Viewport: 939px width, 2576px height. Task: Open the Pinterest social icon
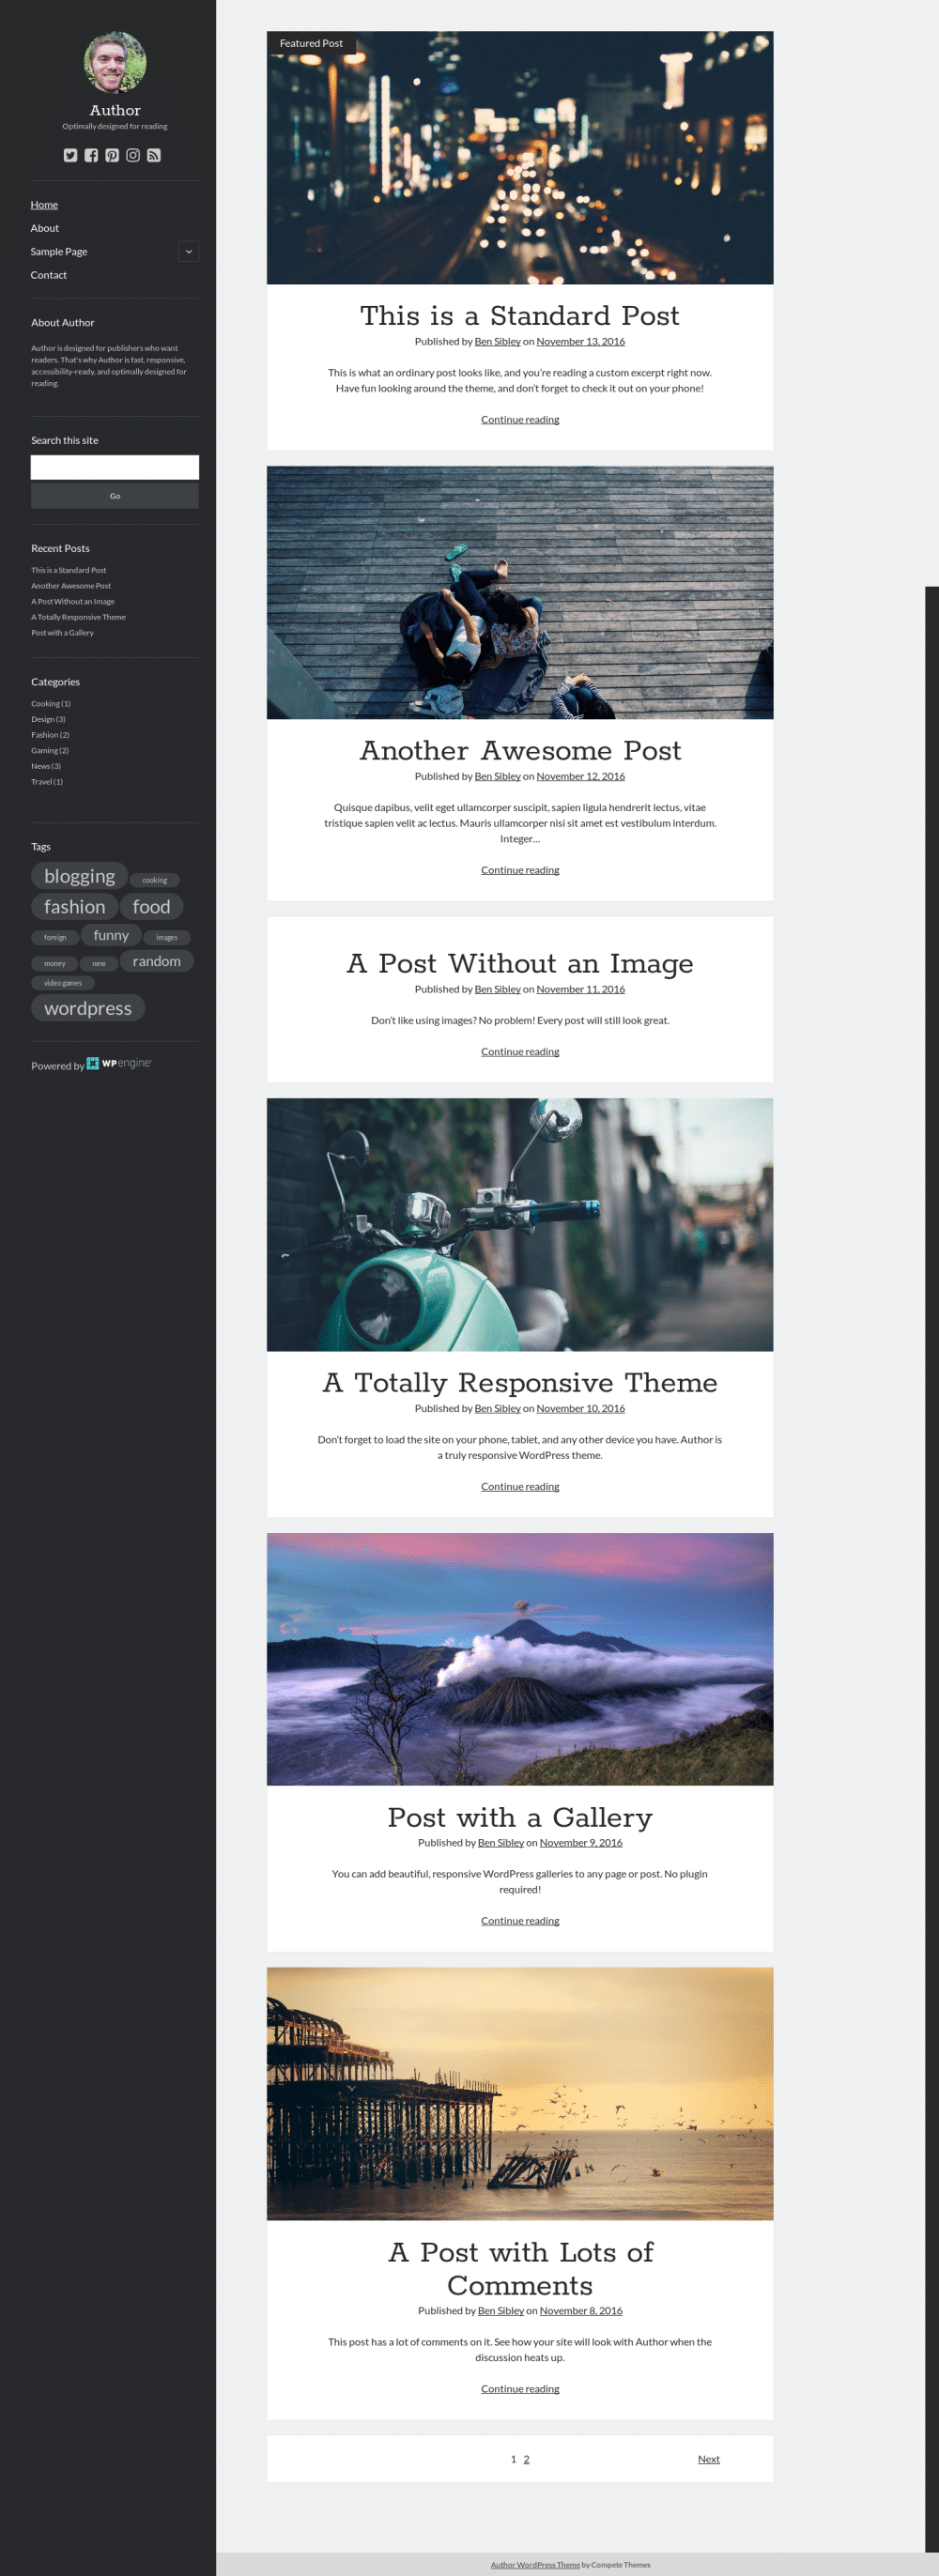tap(112, 155)
